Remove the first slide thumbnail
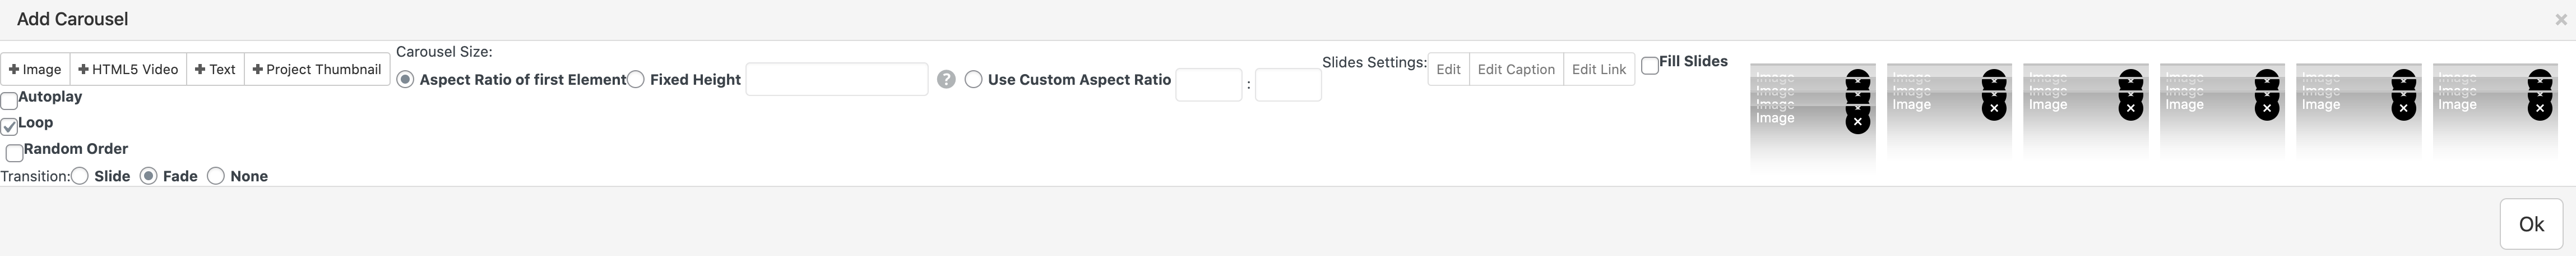The width and height of the screenshot is (2576, 256). [x=1857, y=122]
